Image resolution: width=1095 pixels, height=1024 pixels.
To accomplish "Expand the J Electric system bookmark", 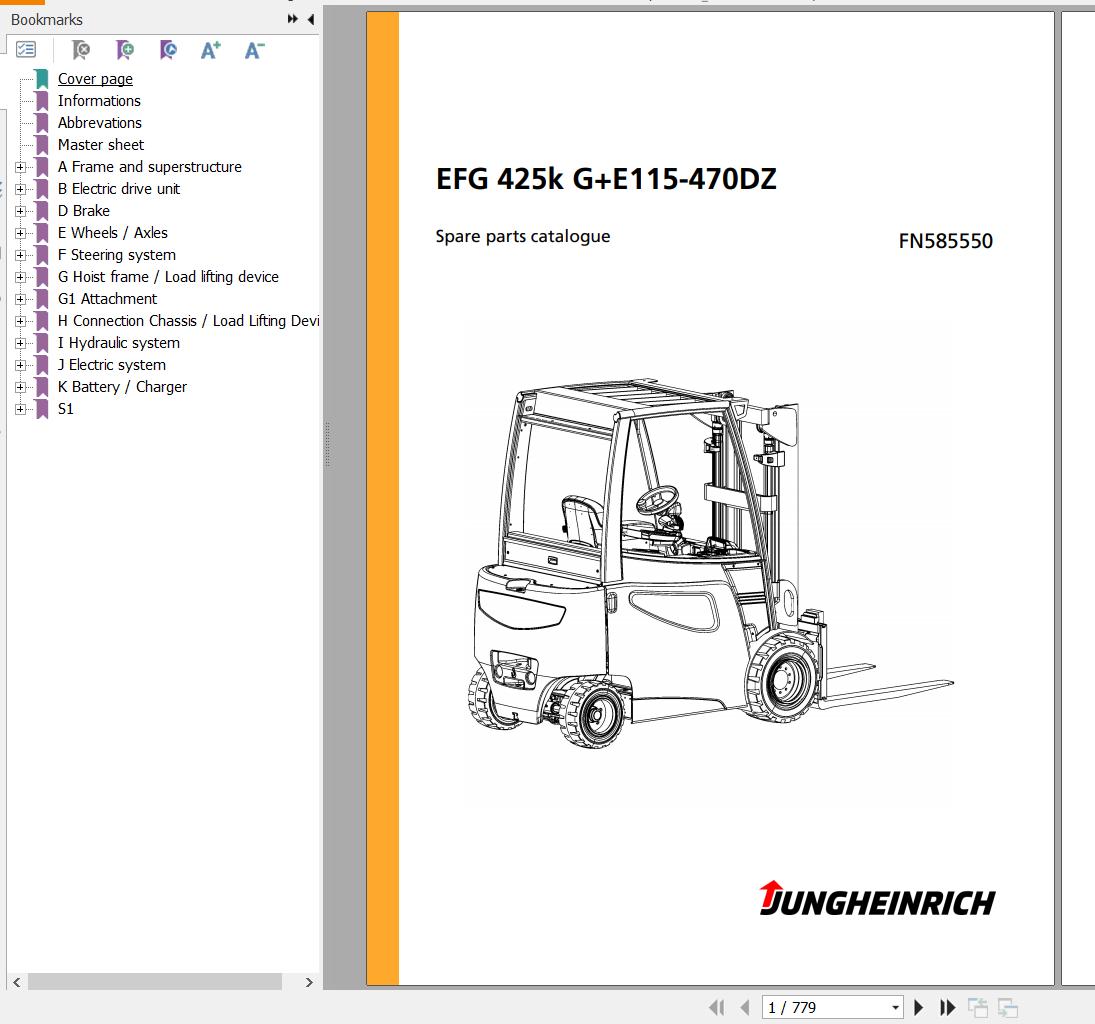I will pyautogui.click(x=22, y=364).
